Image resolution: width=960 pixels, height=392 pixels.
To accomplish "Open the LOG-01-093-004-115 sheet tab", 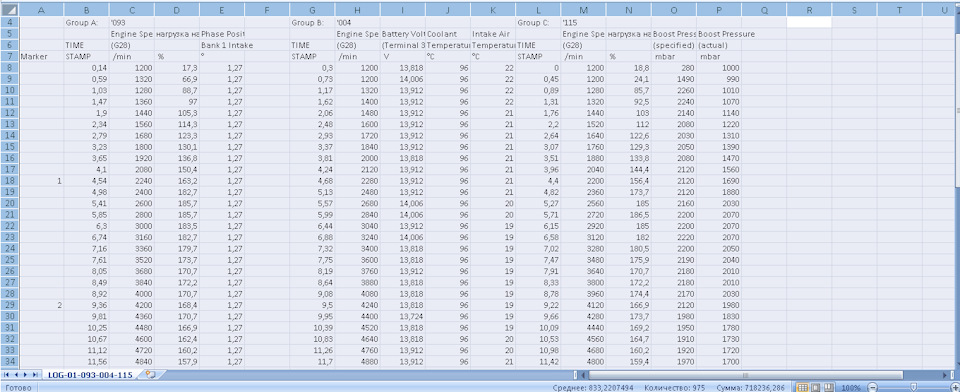I will point(90,374).
